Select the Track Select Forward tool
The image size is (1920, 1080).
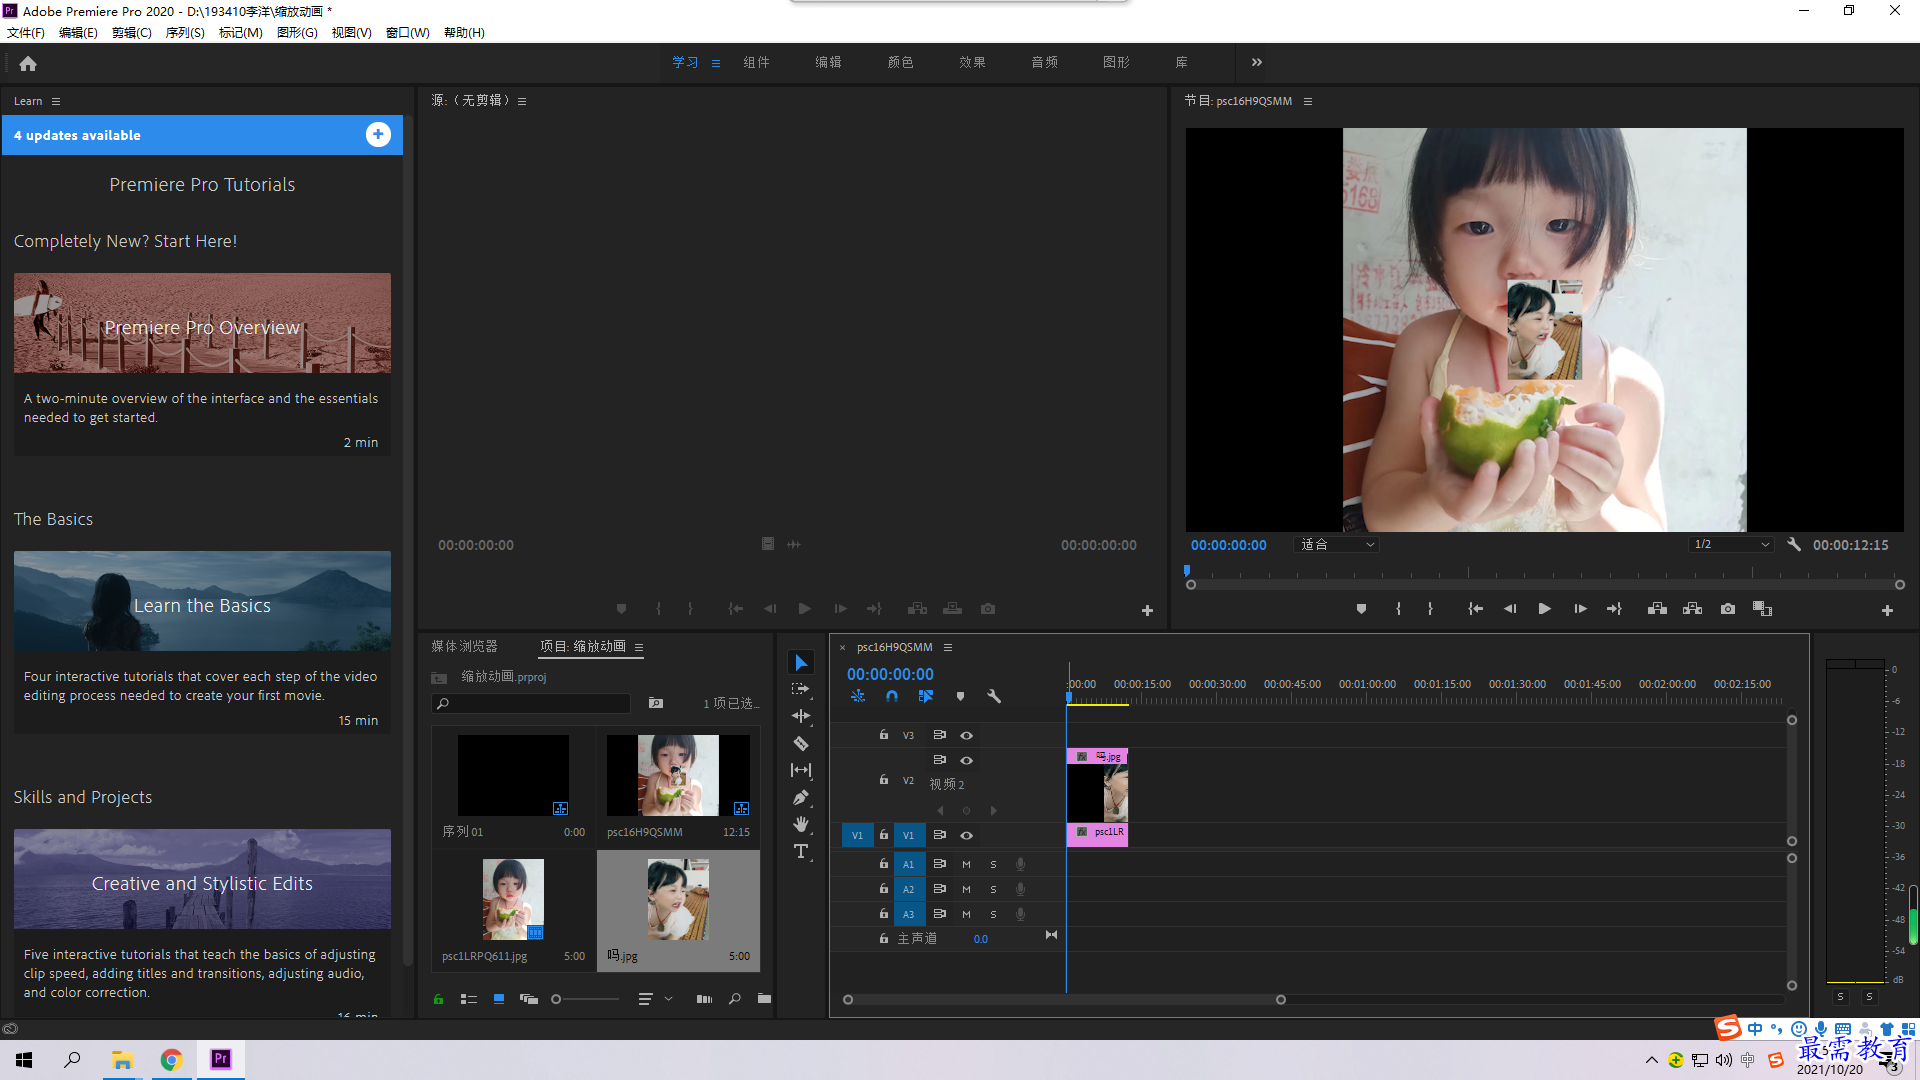click(x=801, y=689)
